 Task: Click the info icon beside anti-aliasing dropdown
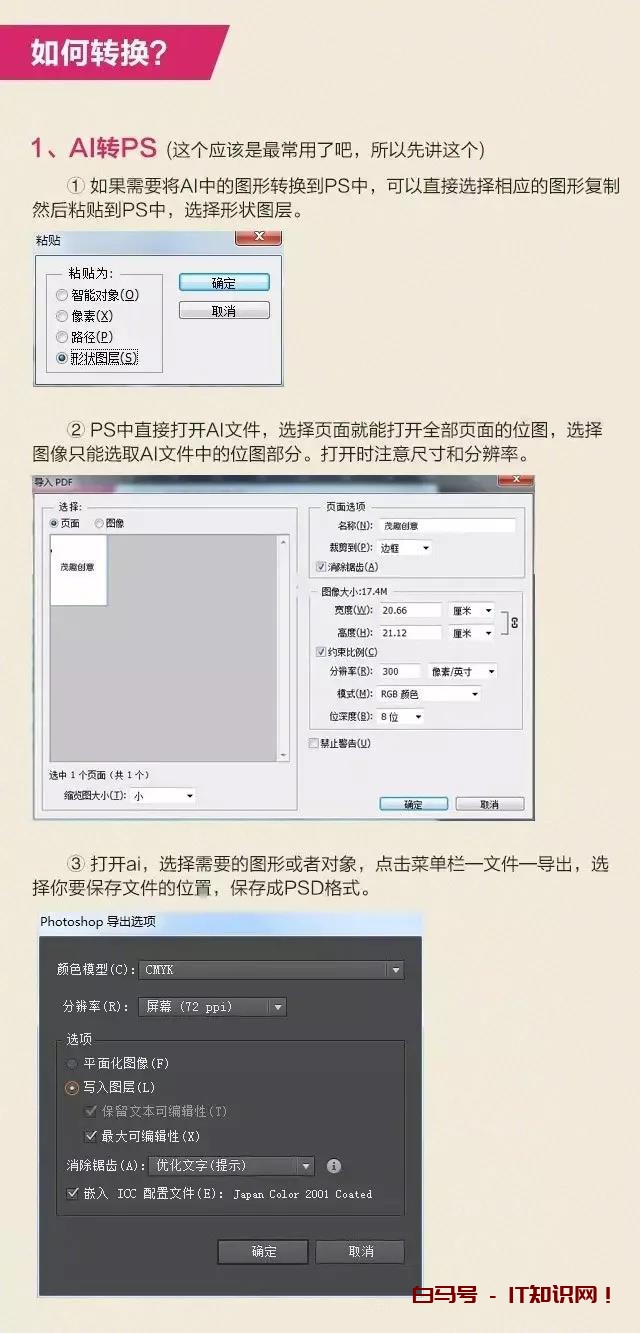pos(334,1166)
